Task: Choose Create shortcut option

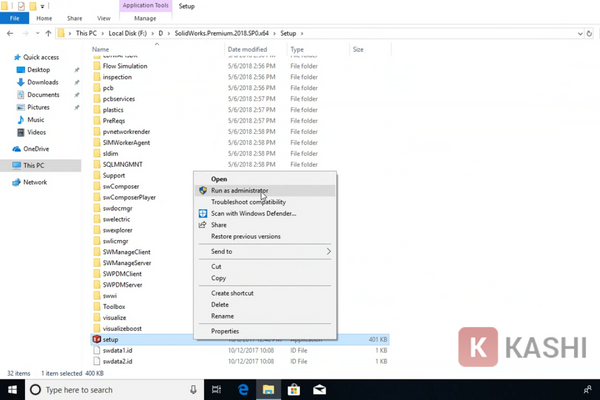Action: click(x=265, y=293)
